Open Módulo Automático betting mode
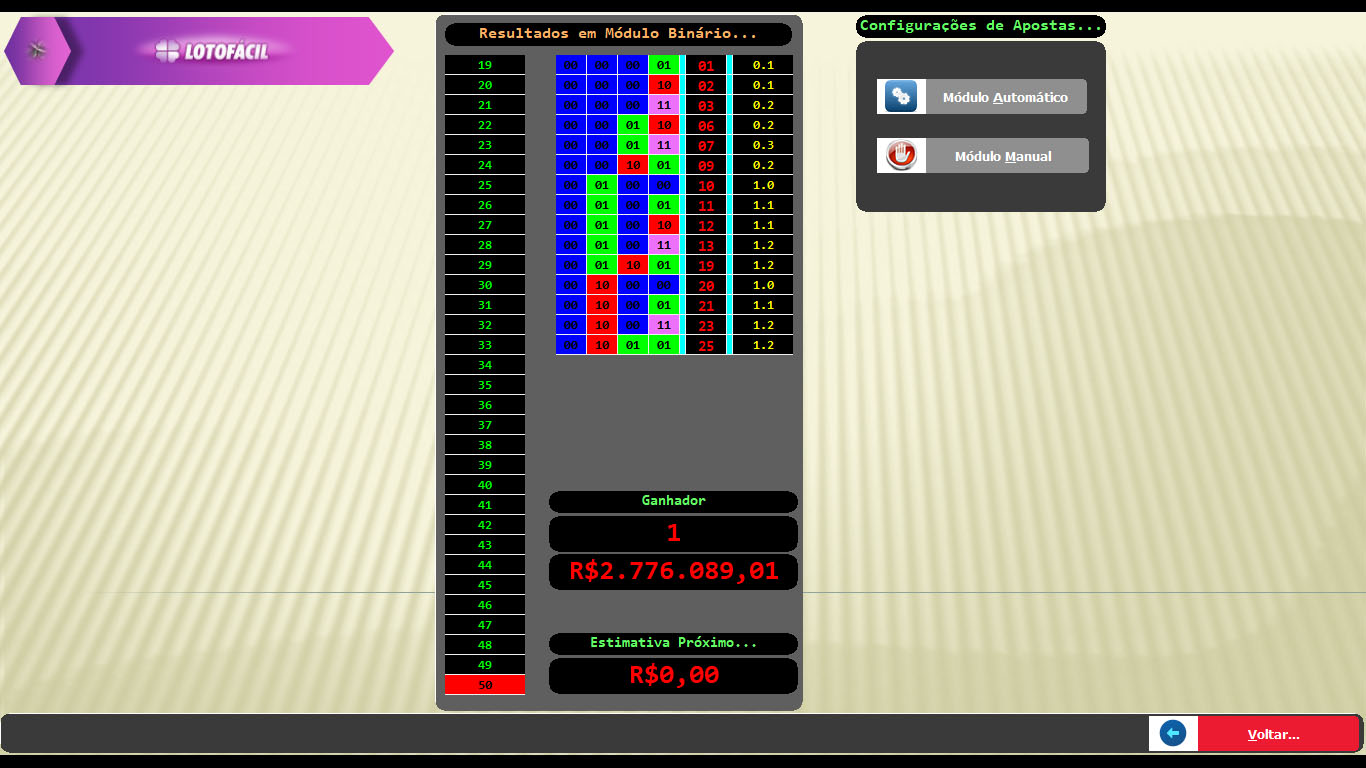 tap(1005, 97)
